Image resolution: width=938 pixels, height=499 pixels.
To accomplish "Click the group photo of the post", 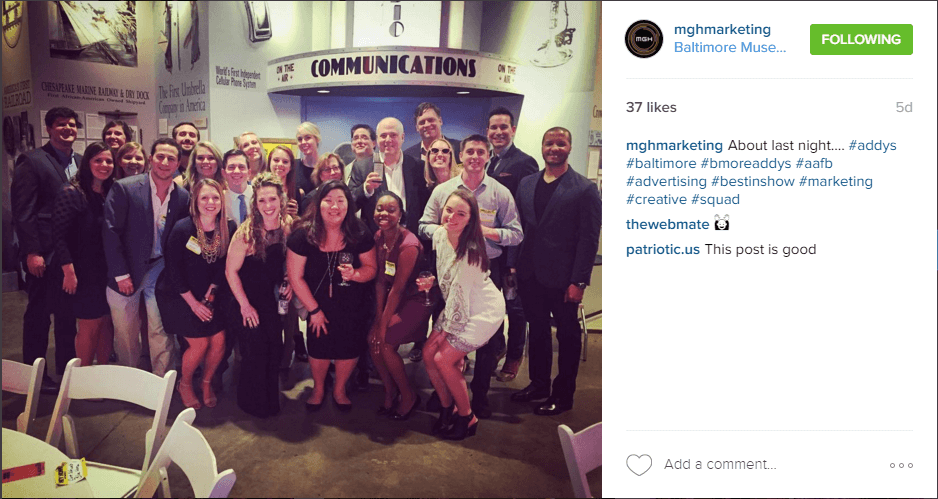I will [x=301, y=250].
